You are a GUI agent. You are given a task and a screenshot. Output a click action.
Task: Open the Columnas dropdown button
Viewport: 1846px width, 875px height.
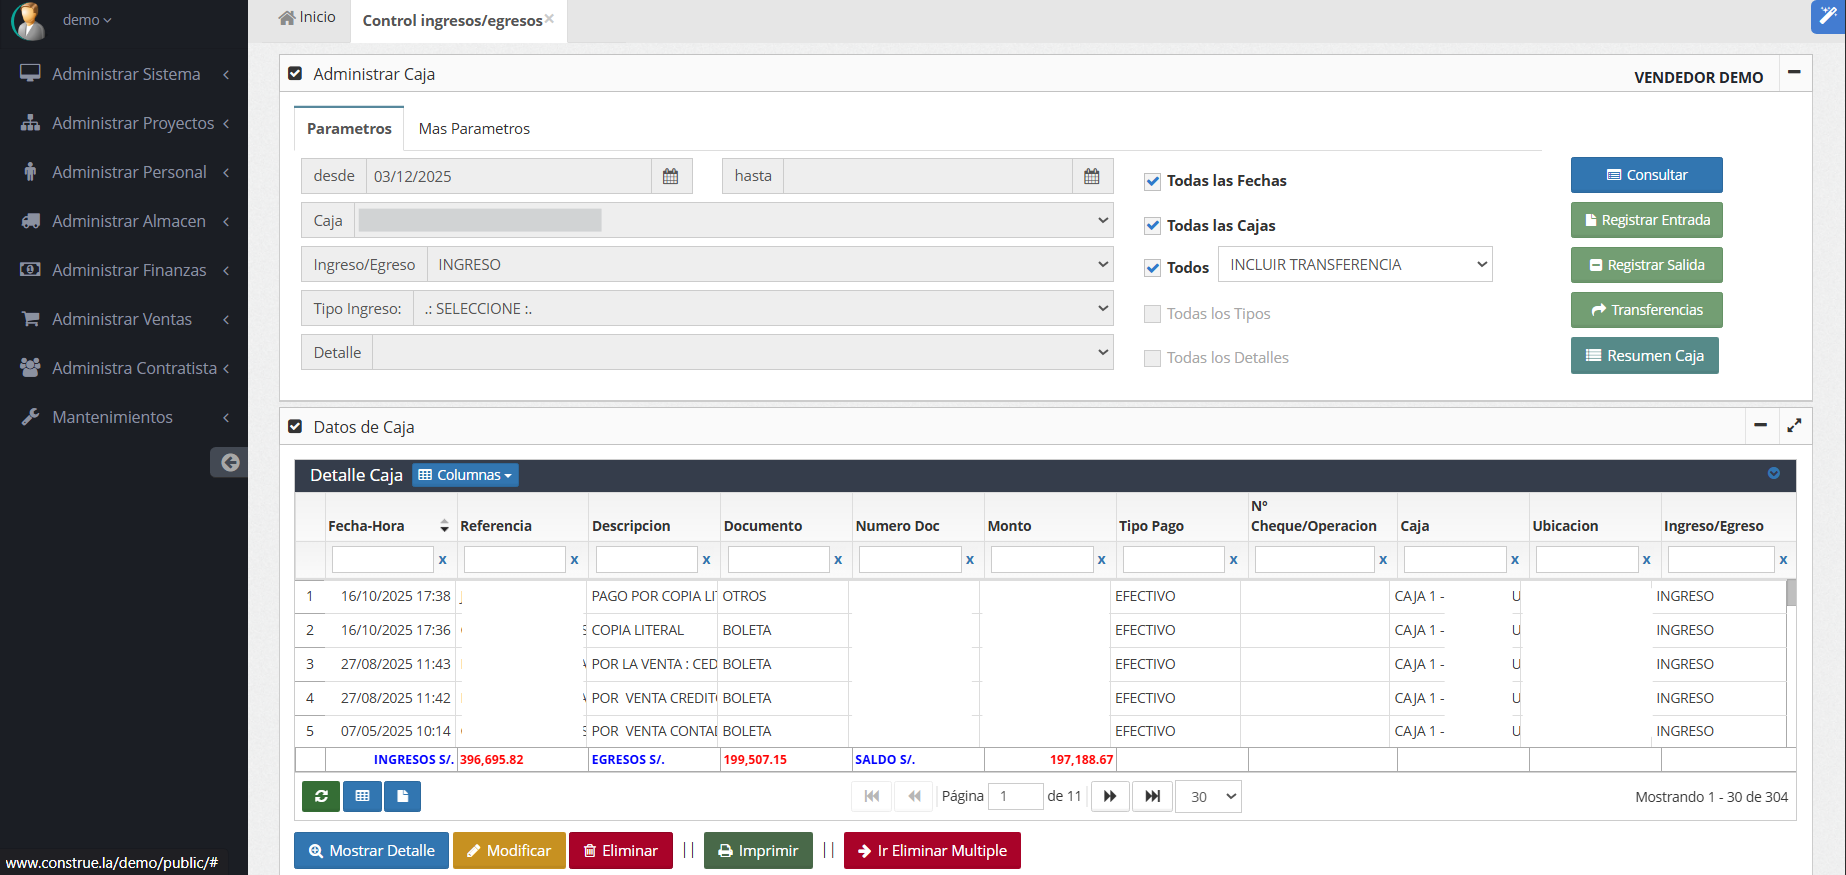[465, 475]
